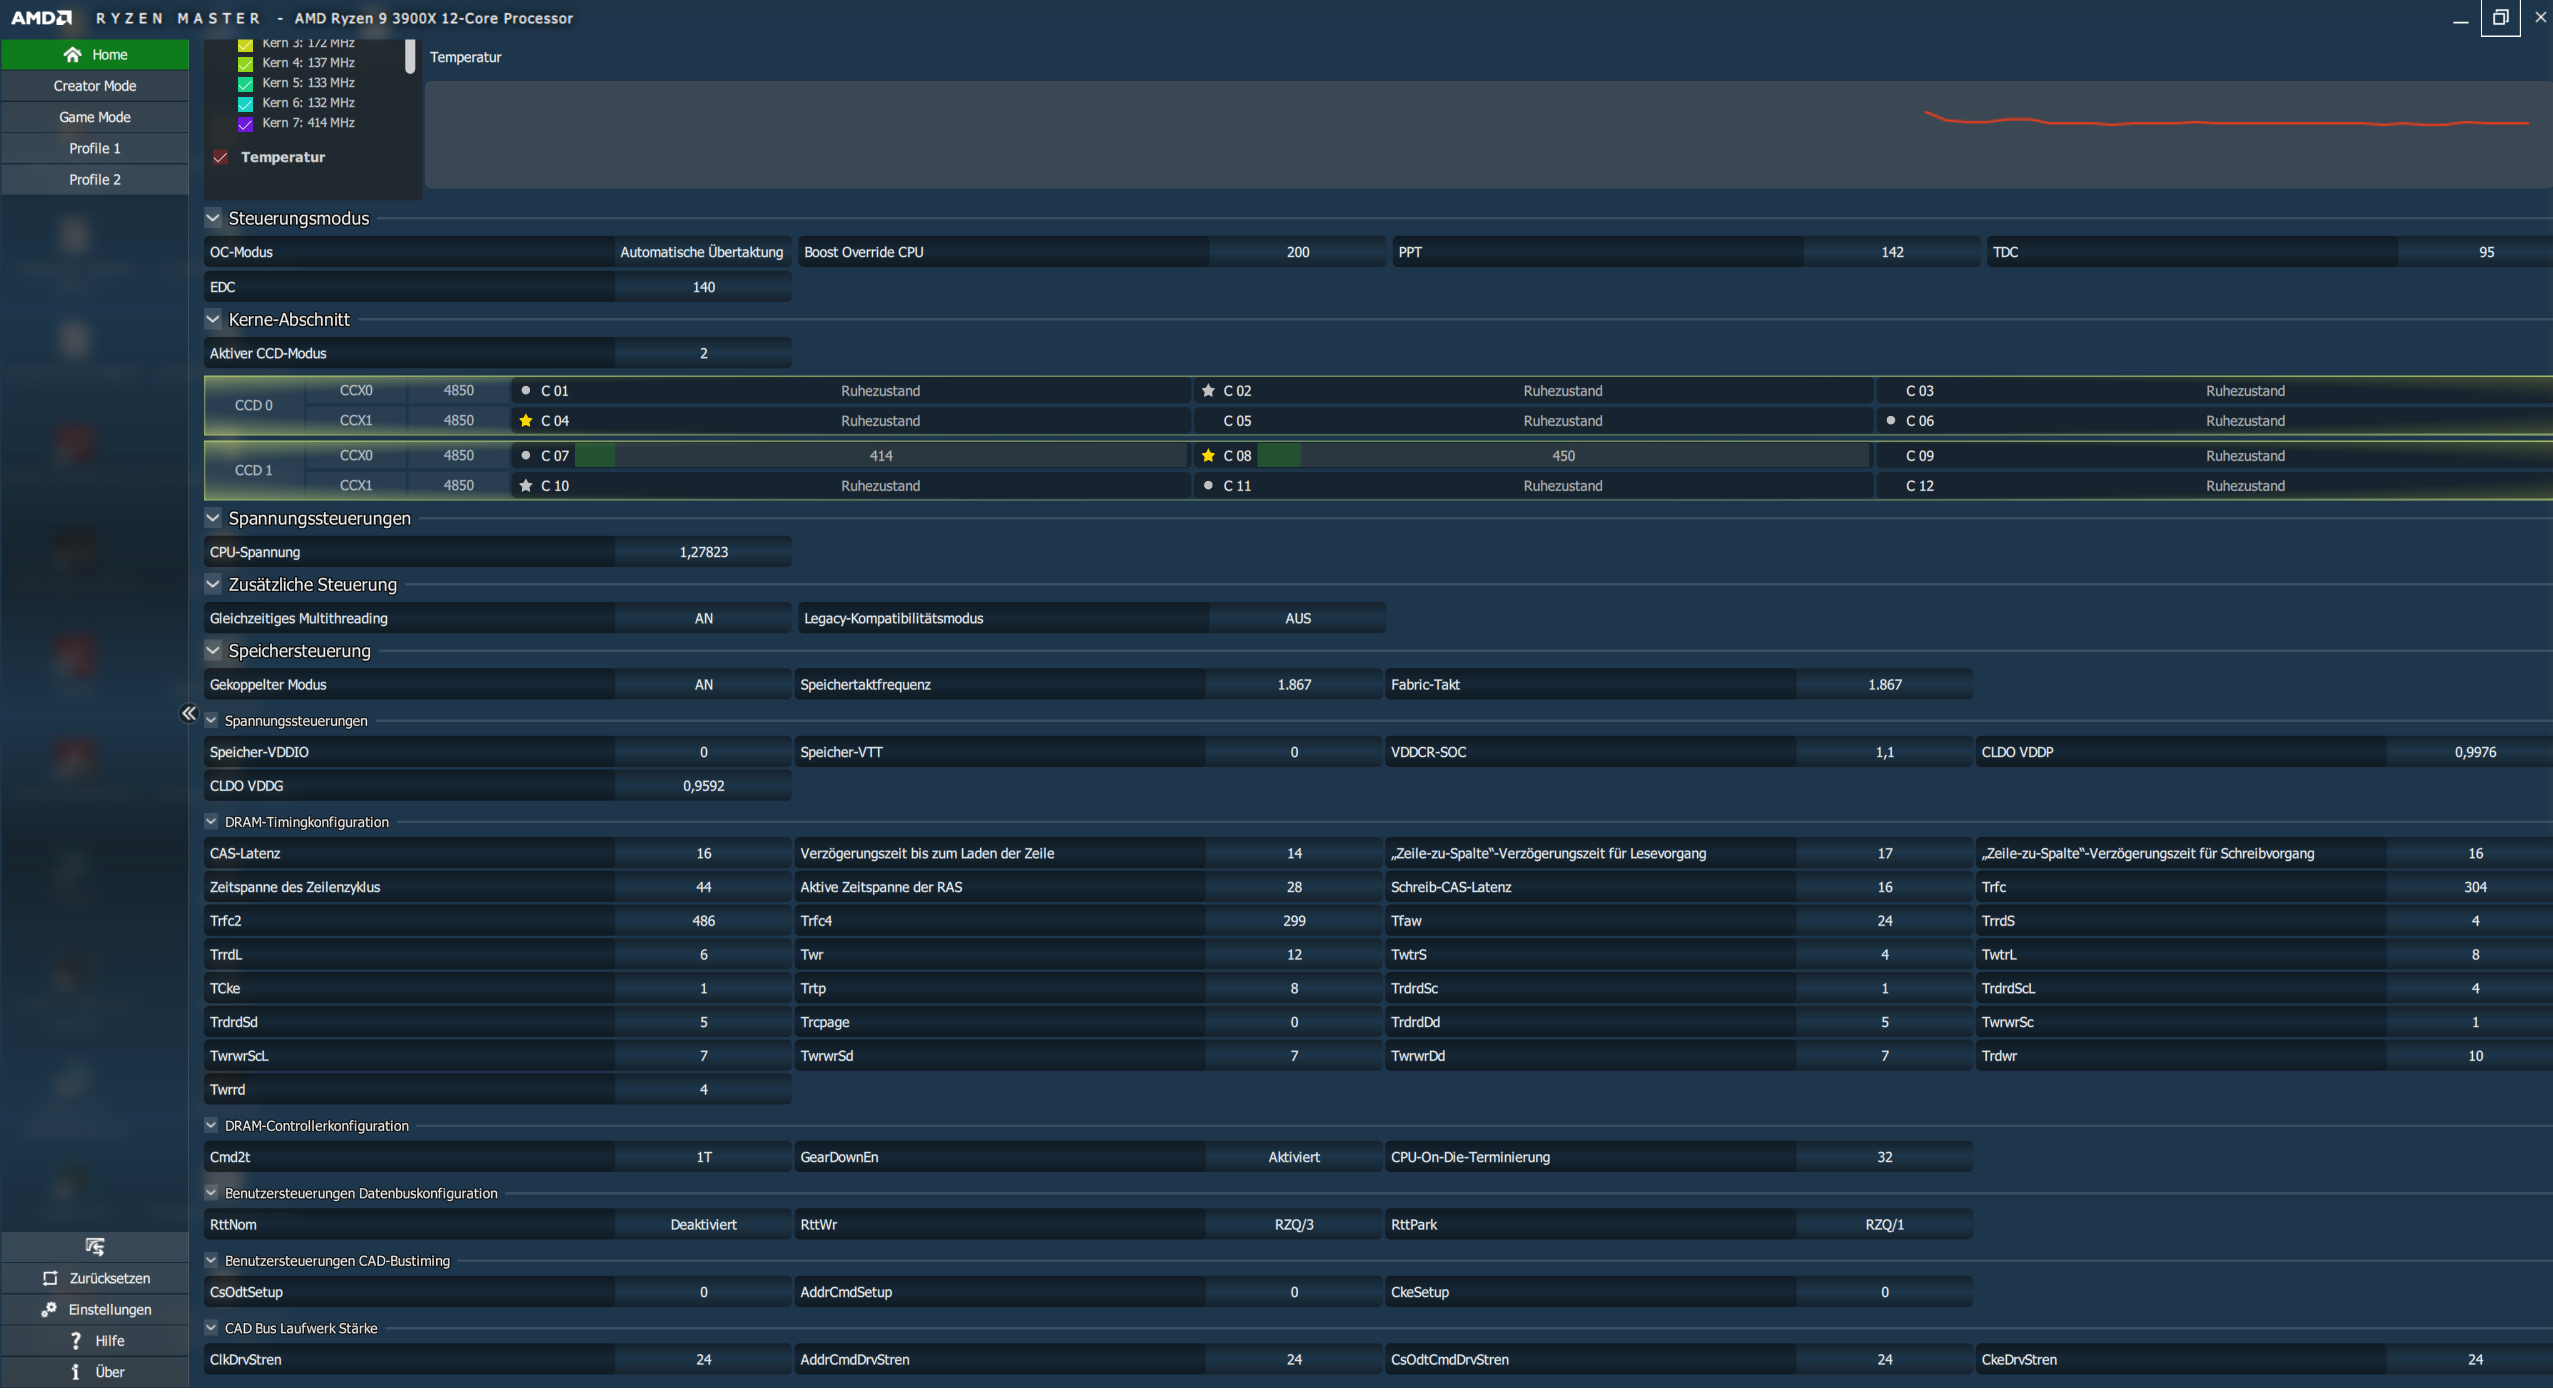Select the Game Mode profile
Viewport: 2553px width, 1392px height.
coord(95,117)
